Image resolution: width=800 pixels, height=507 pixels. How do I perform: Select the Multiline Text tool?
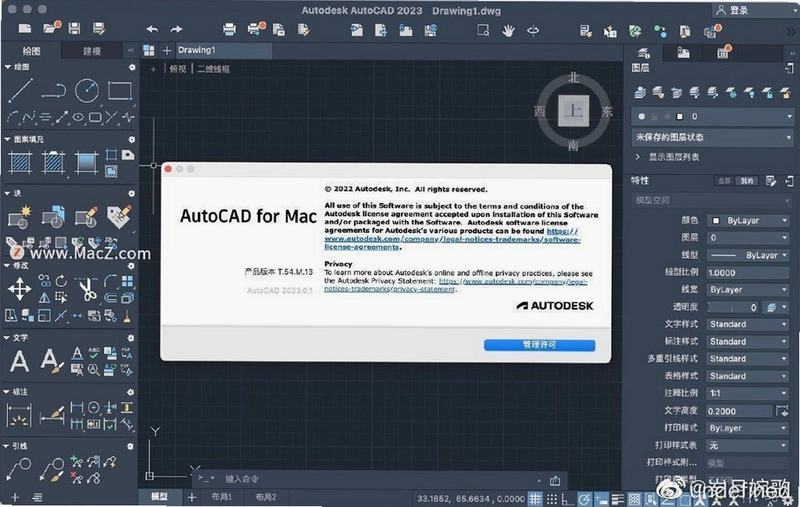(19, 361)
